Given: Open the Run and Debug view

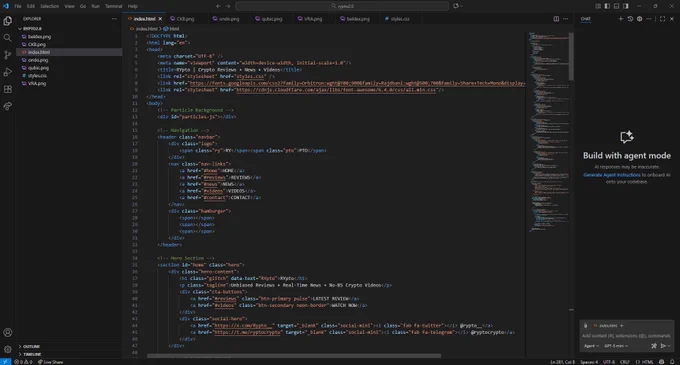Looking at the screenshot, I should (x=7, y=72).
